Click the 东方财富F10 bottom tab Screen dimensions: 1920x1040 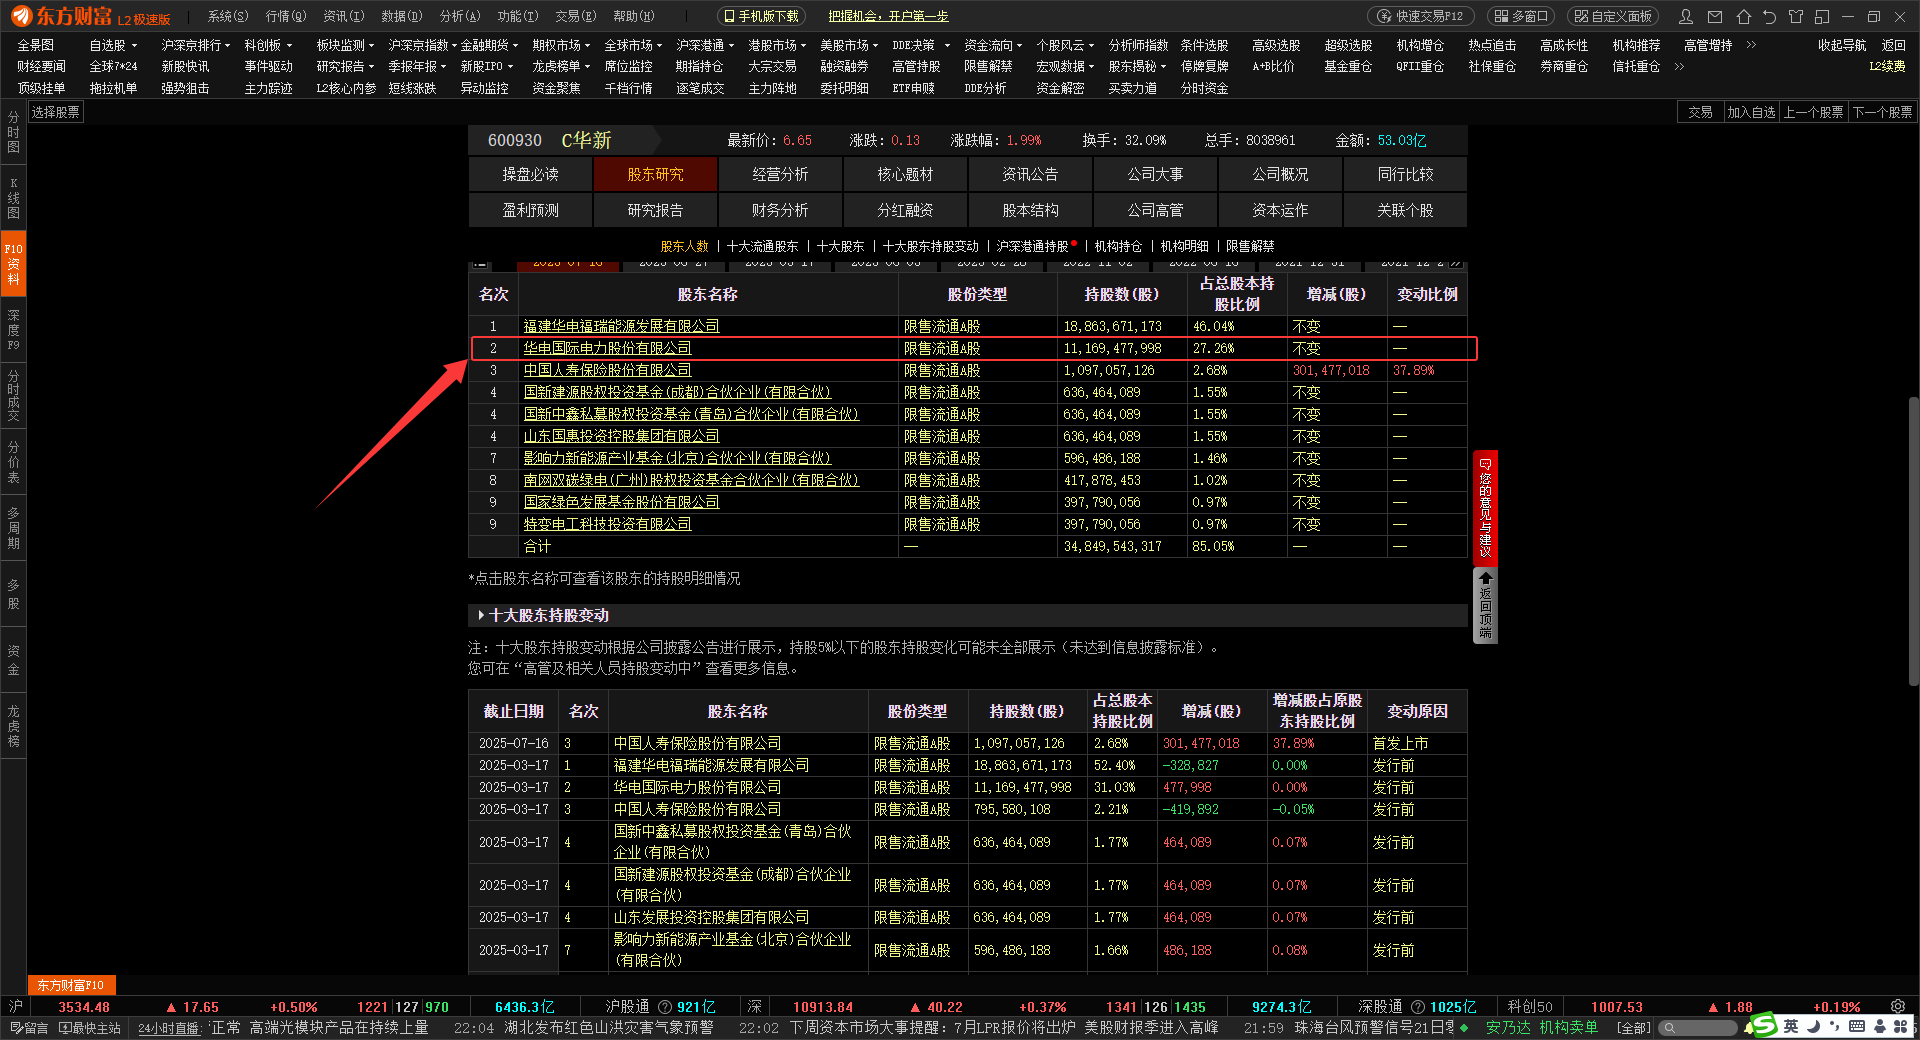[71, 985]
